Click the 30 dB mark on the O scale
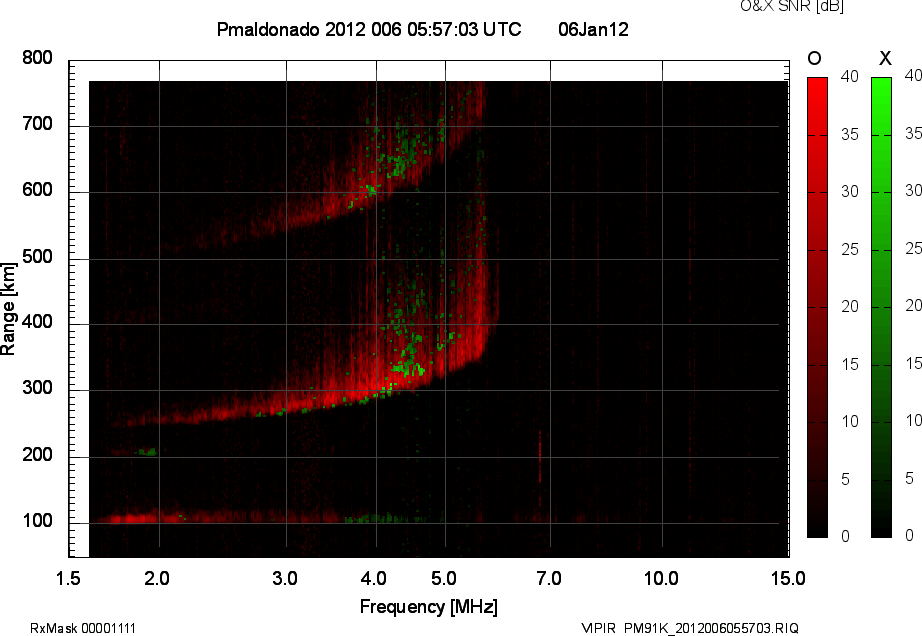Viewport: 922px width, 636px height. point(850,192)
